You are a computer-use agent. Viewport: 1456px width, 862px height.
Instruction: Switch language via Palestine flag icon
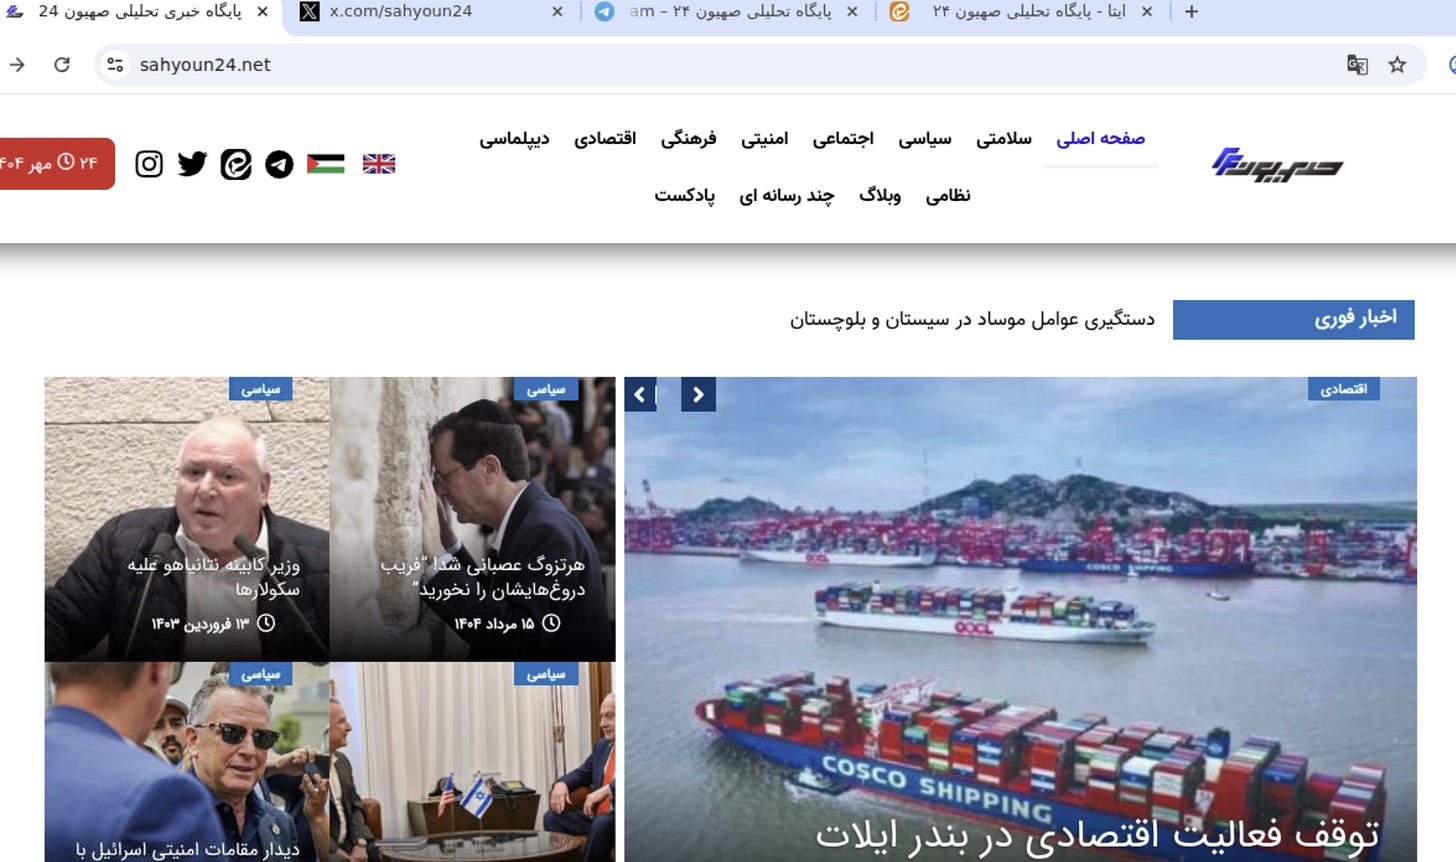click(326, 164)
